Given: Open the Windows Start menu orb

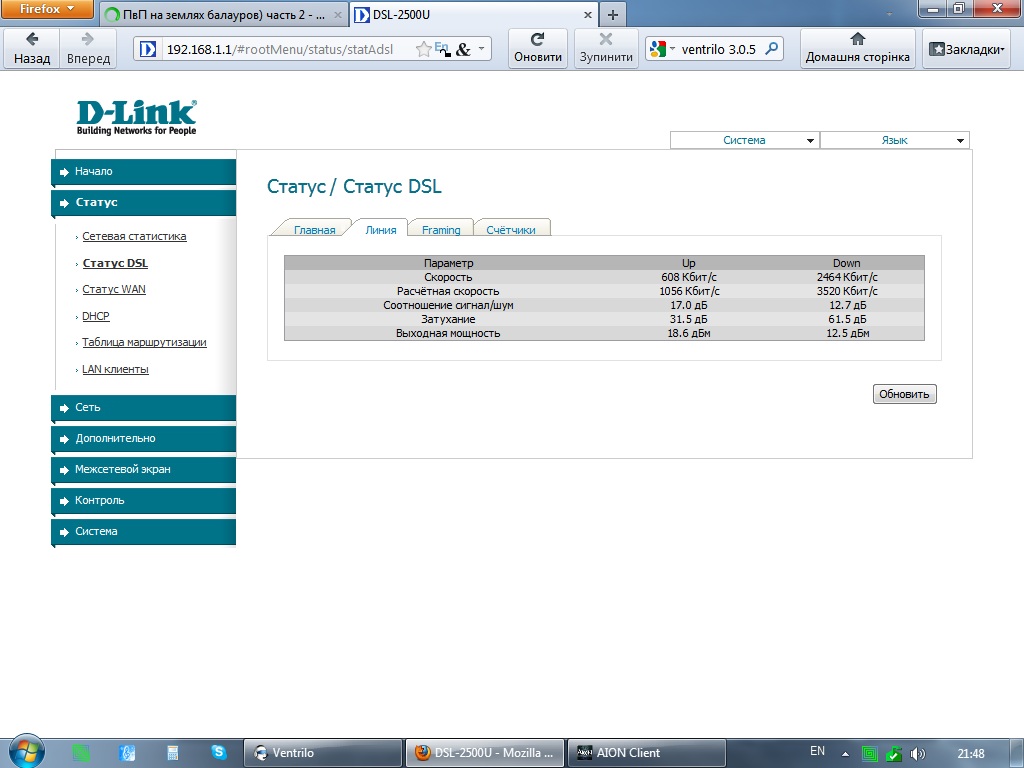Looking at the screenshot, I should (25, 751).
